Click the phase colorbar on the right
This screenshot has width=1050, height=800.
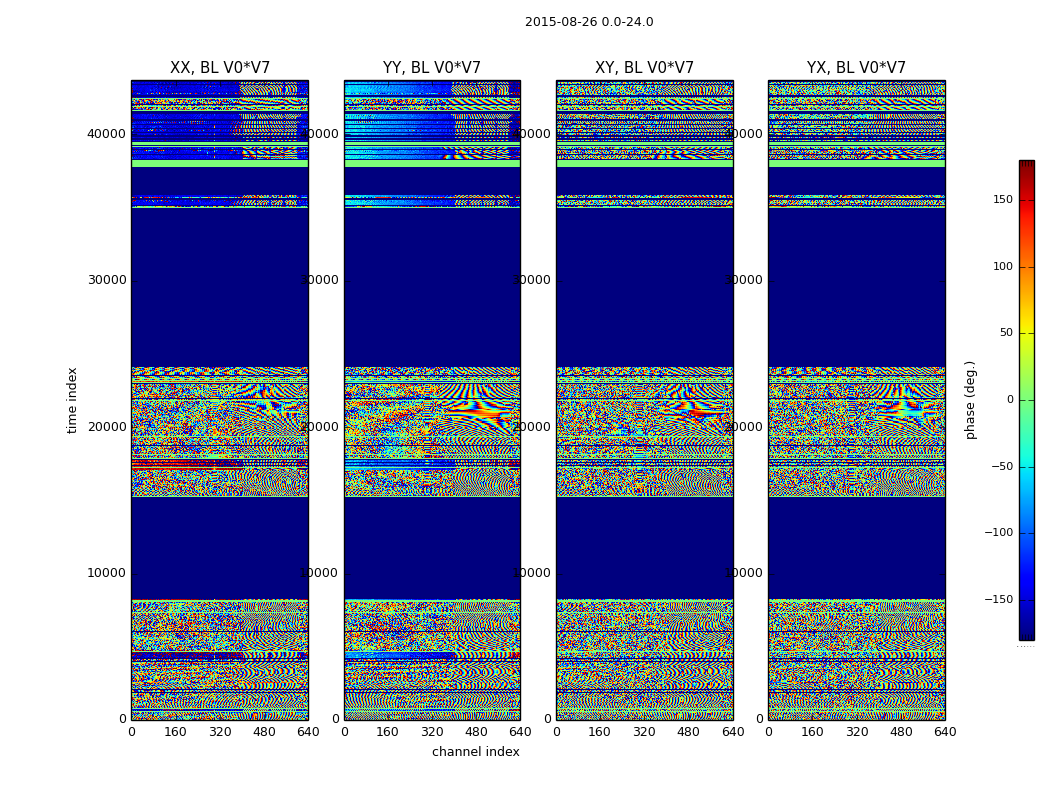(1026, 400)
